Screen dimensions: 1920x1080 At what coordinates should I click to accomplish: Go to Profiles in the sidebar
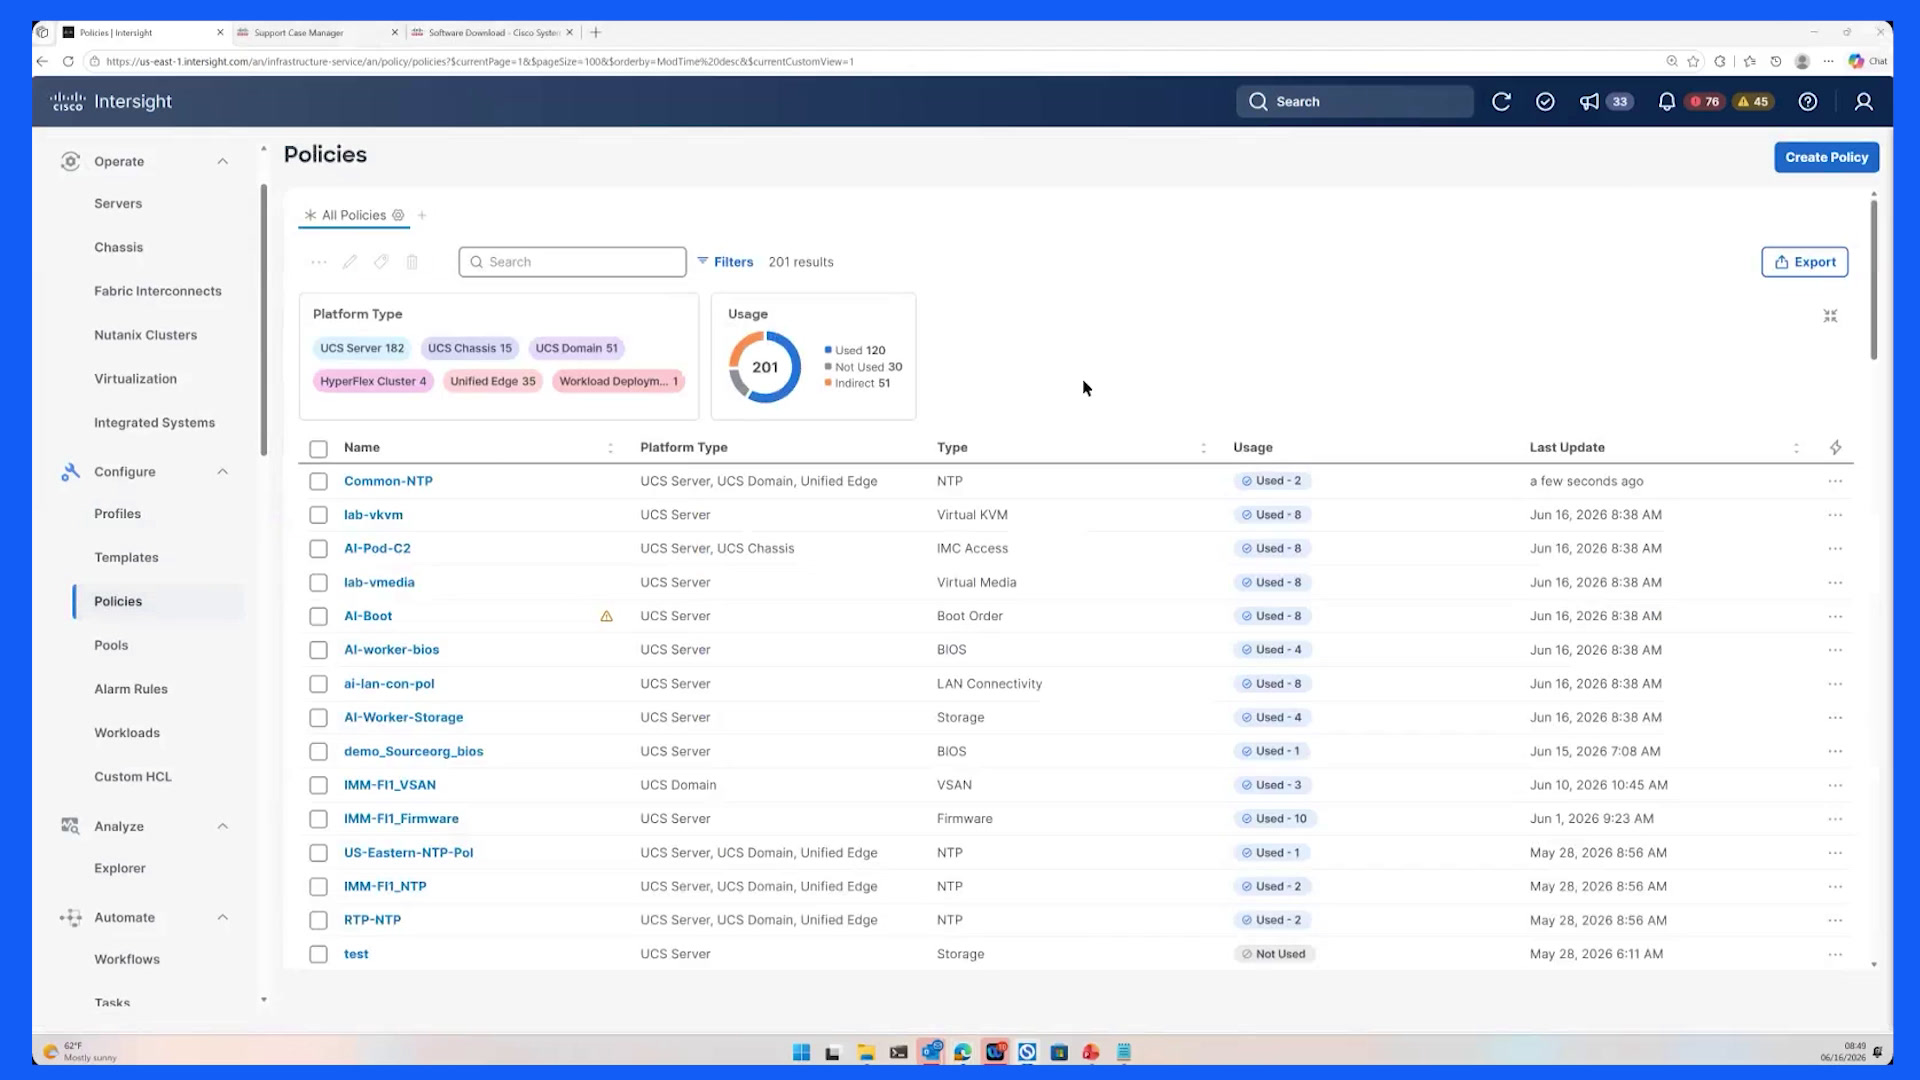[117, 514]
